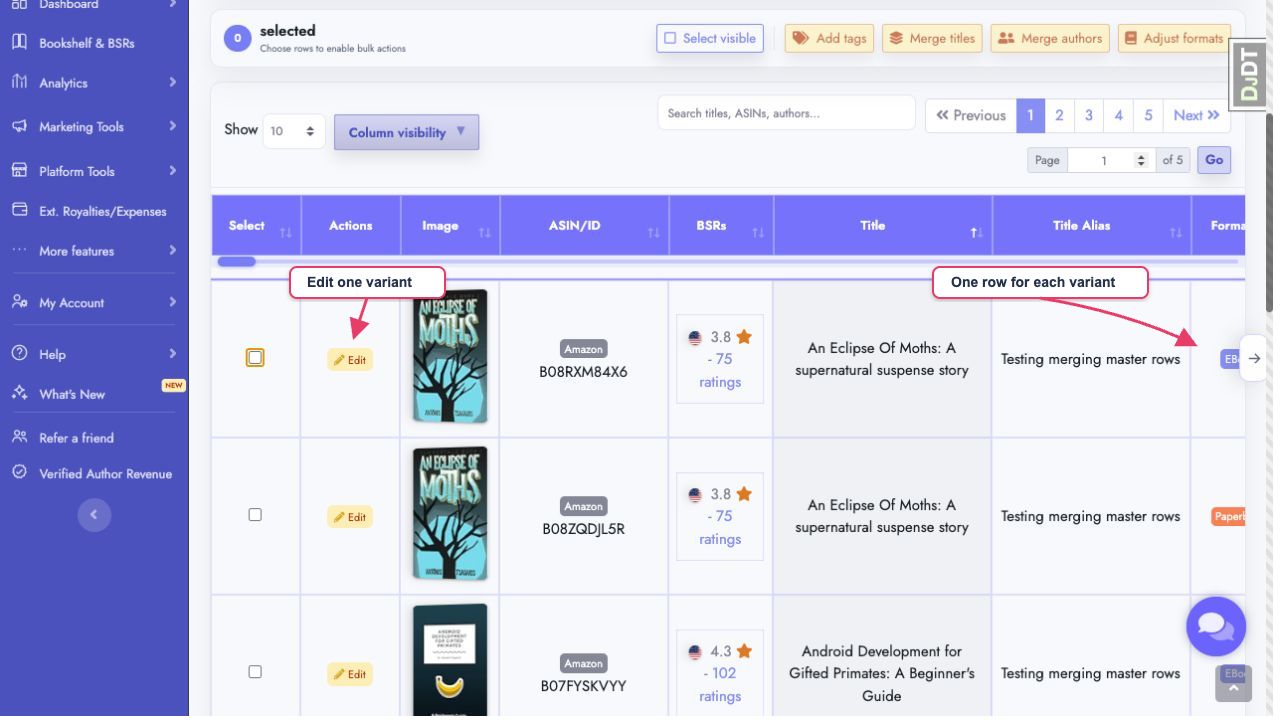1280x720 pixels.
Task: Expand the Help submenu chevron
Action: [x=172, y=353]
